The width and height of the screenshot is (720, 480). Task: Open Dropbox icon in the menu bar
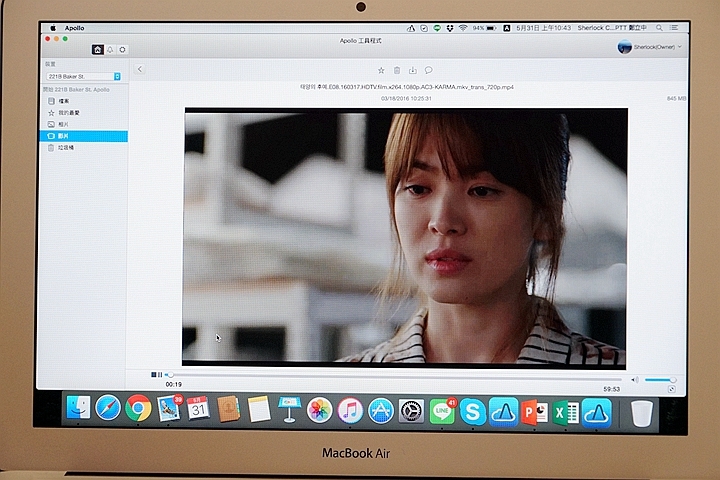click(450, 28)
